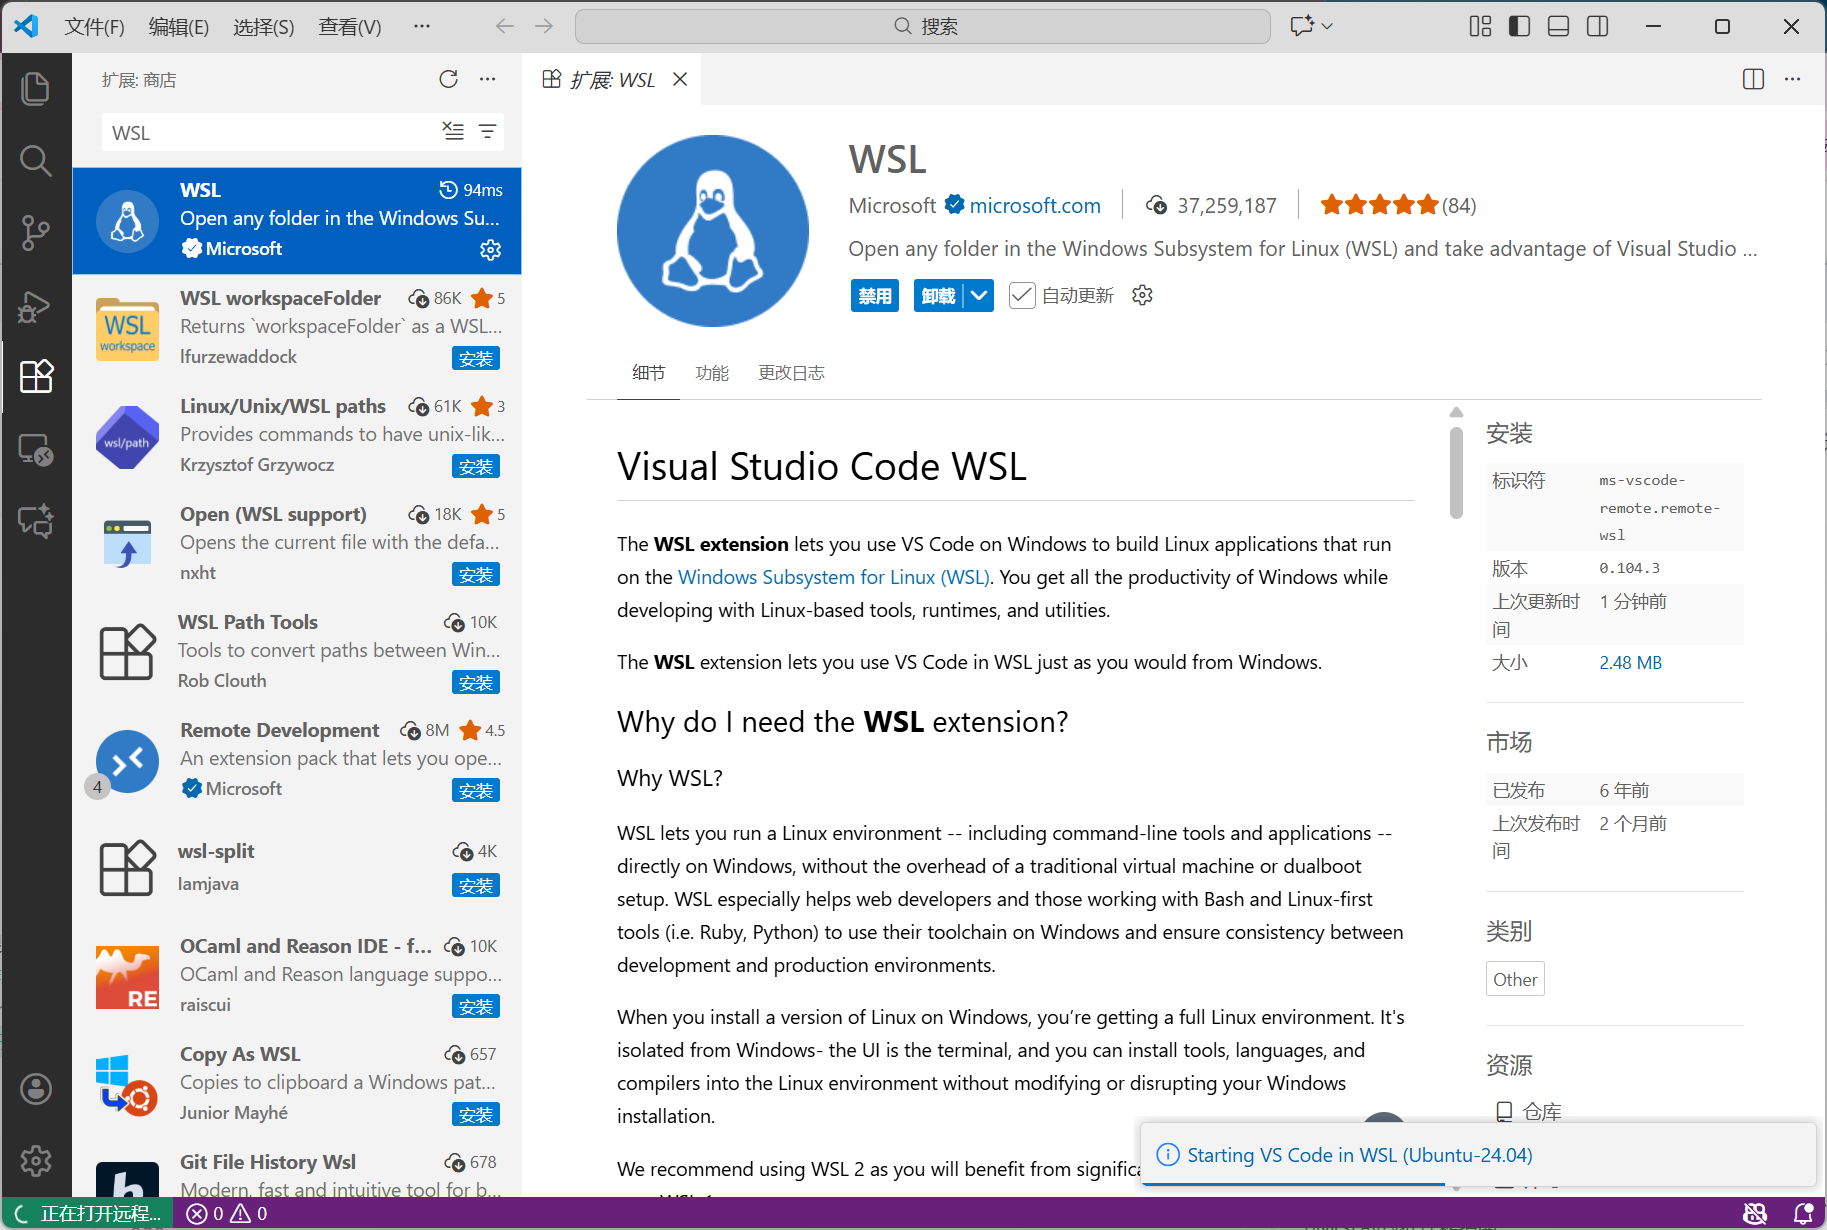Install the wsl-split extension
This screenshot has width=1827, height=1230.
[x=475, y=885]
